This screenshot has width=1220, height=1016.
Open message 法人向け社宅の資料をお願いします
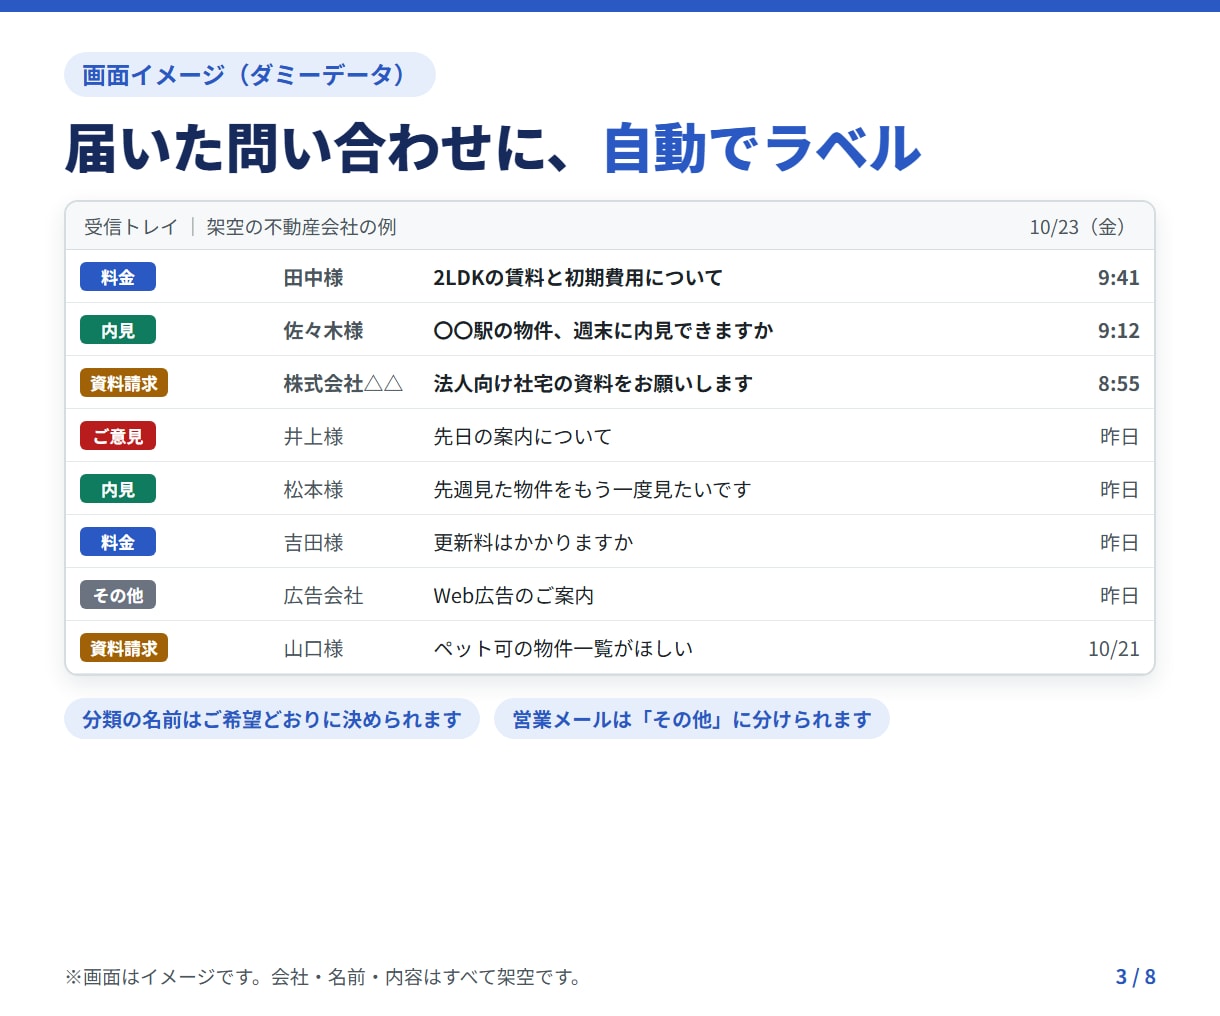[593, 384]
